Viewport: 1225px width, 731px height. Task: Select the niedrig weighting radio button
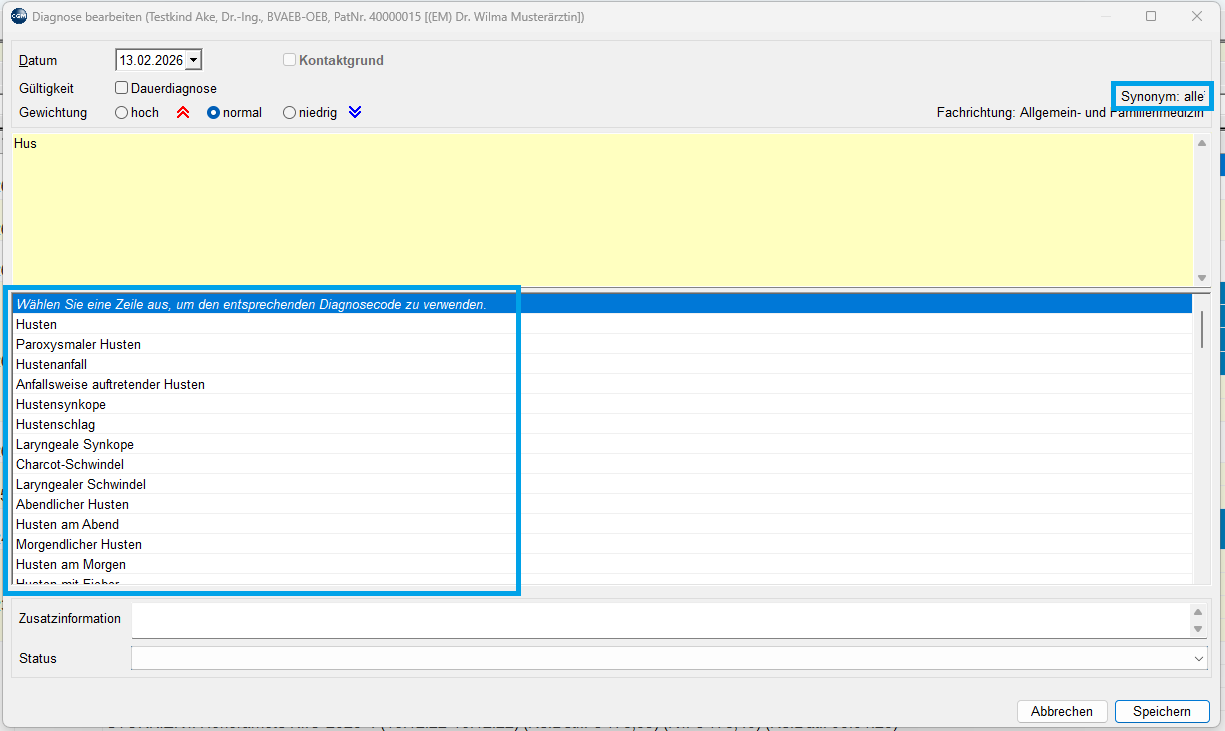coord(290,113)
